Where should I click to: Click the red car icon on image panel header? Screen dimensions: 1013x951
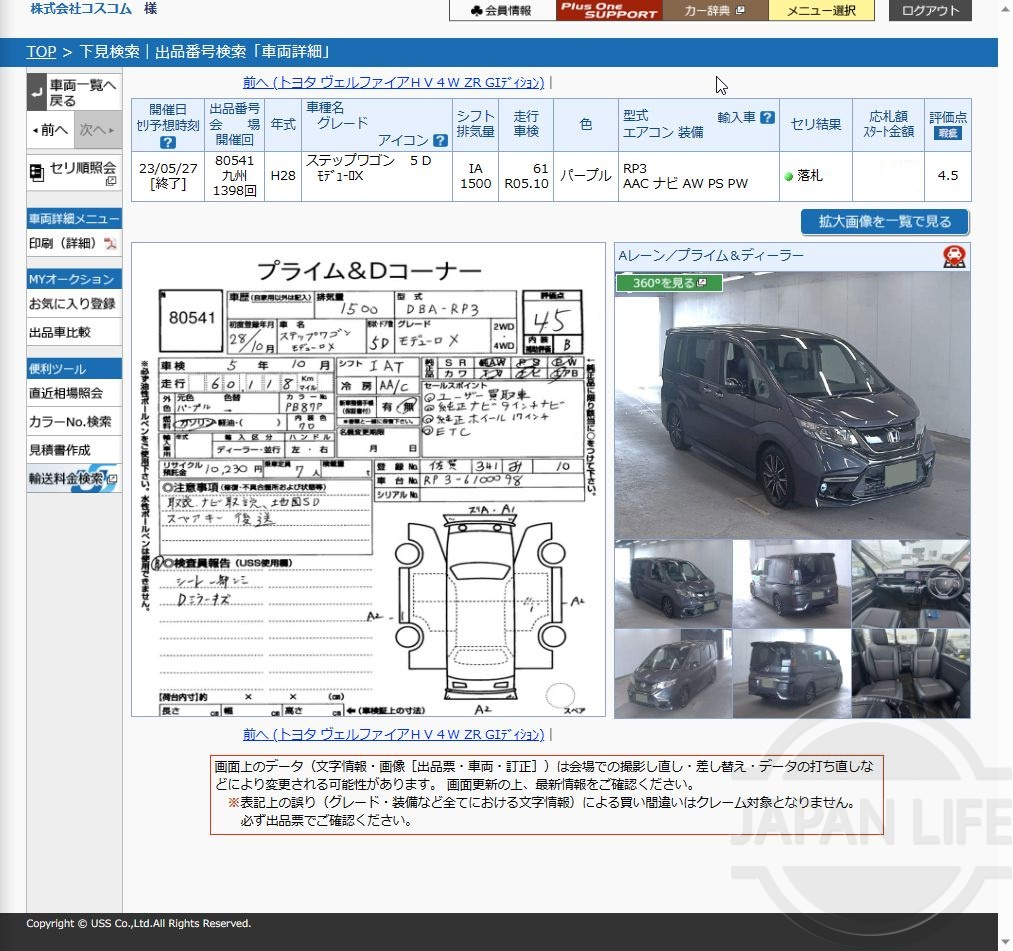[954, 256]
